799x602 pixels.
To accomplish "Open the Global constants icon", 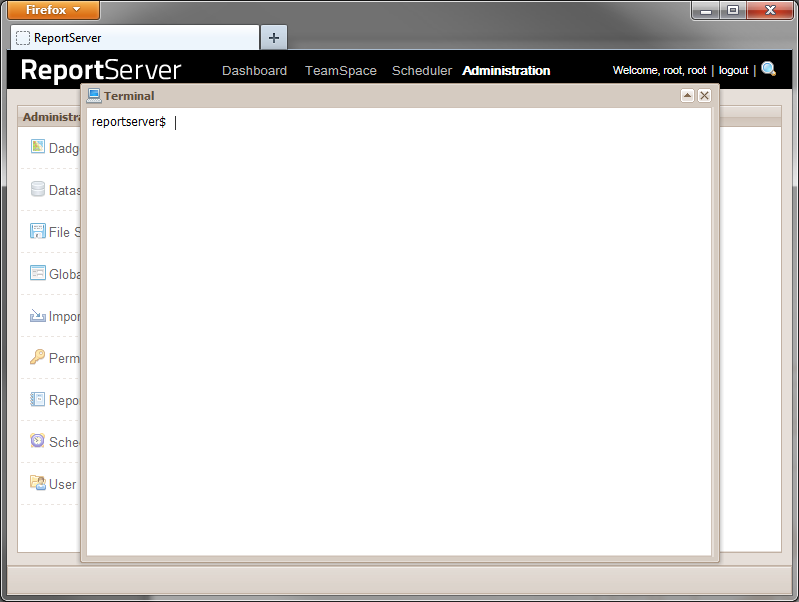I will coord(38,273).
